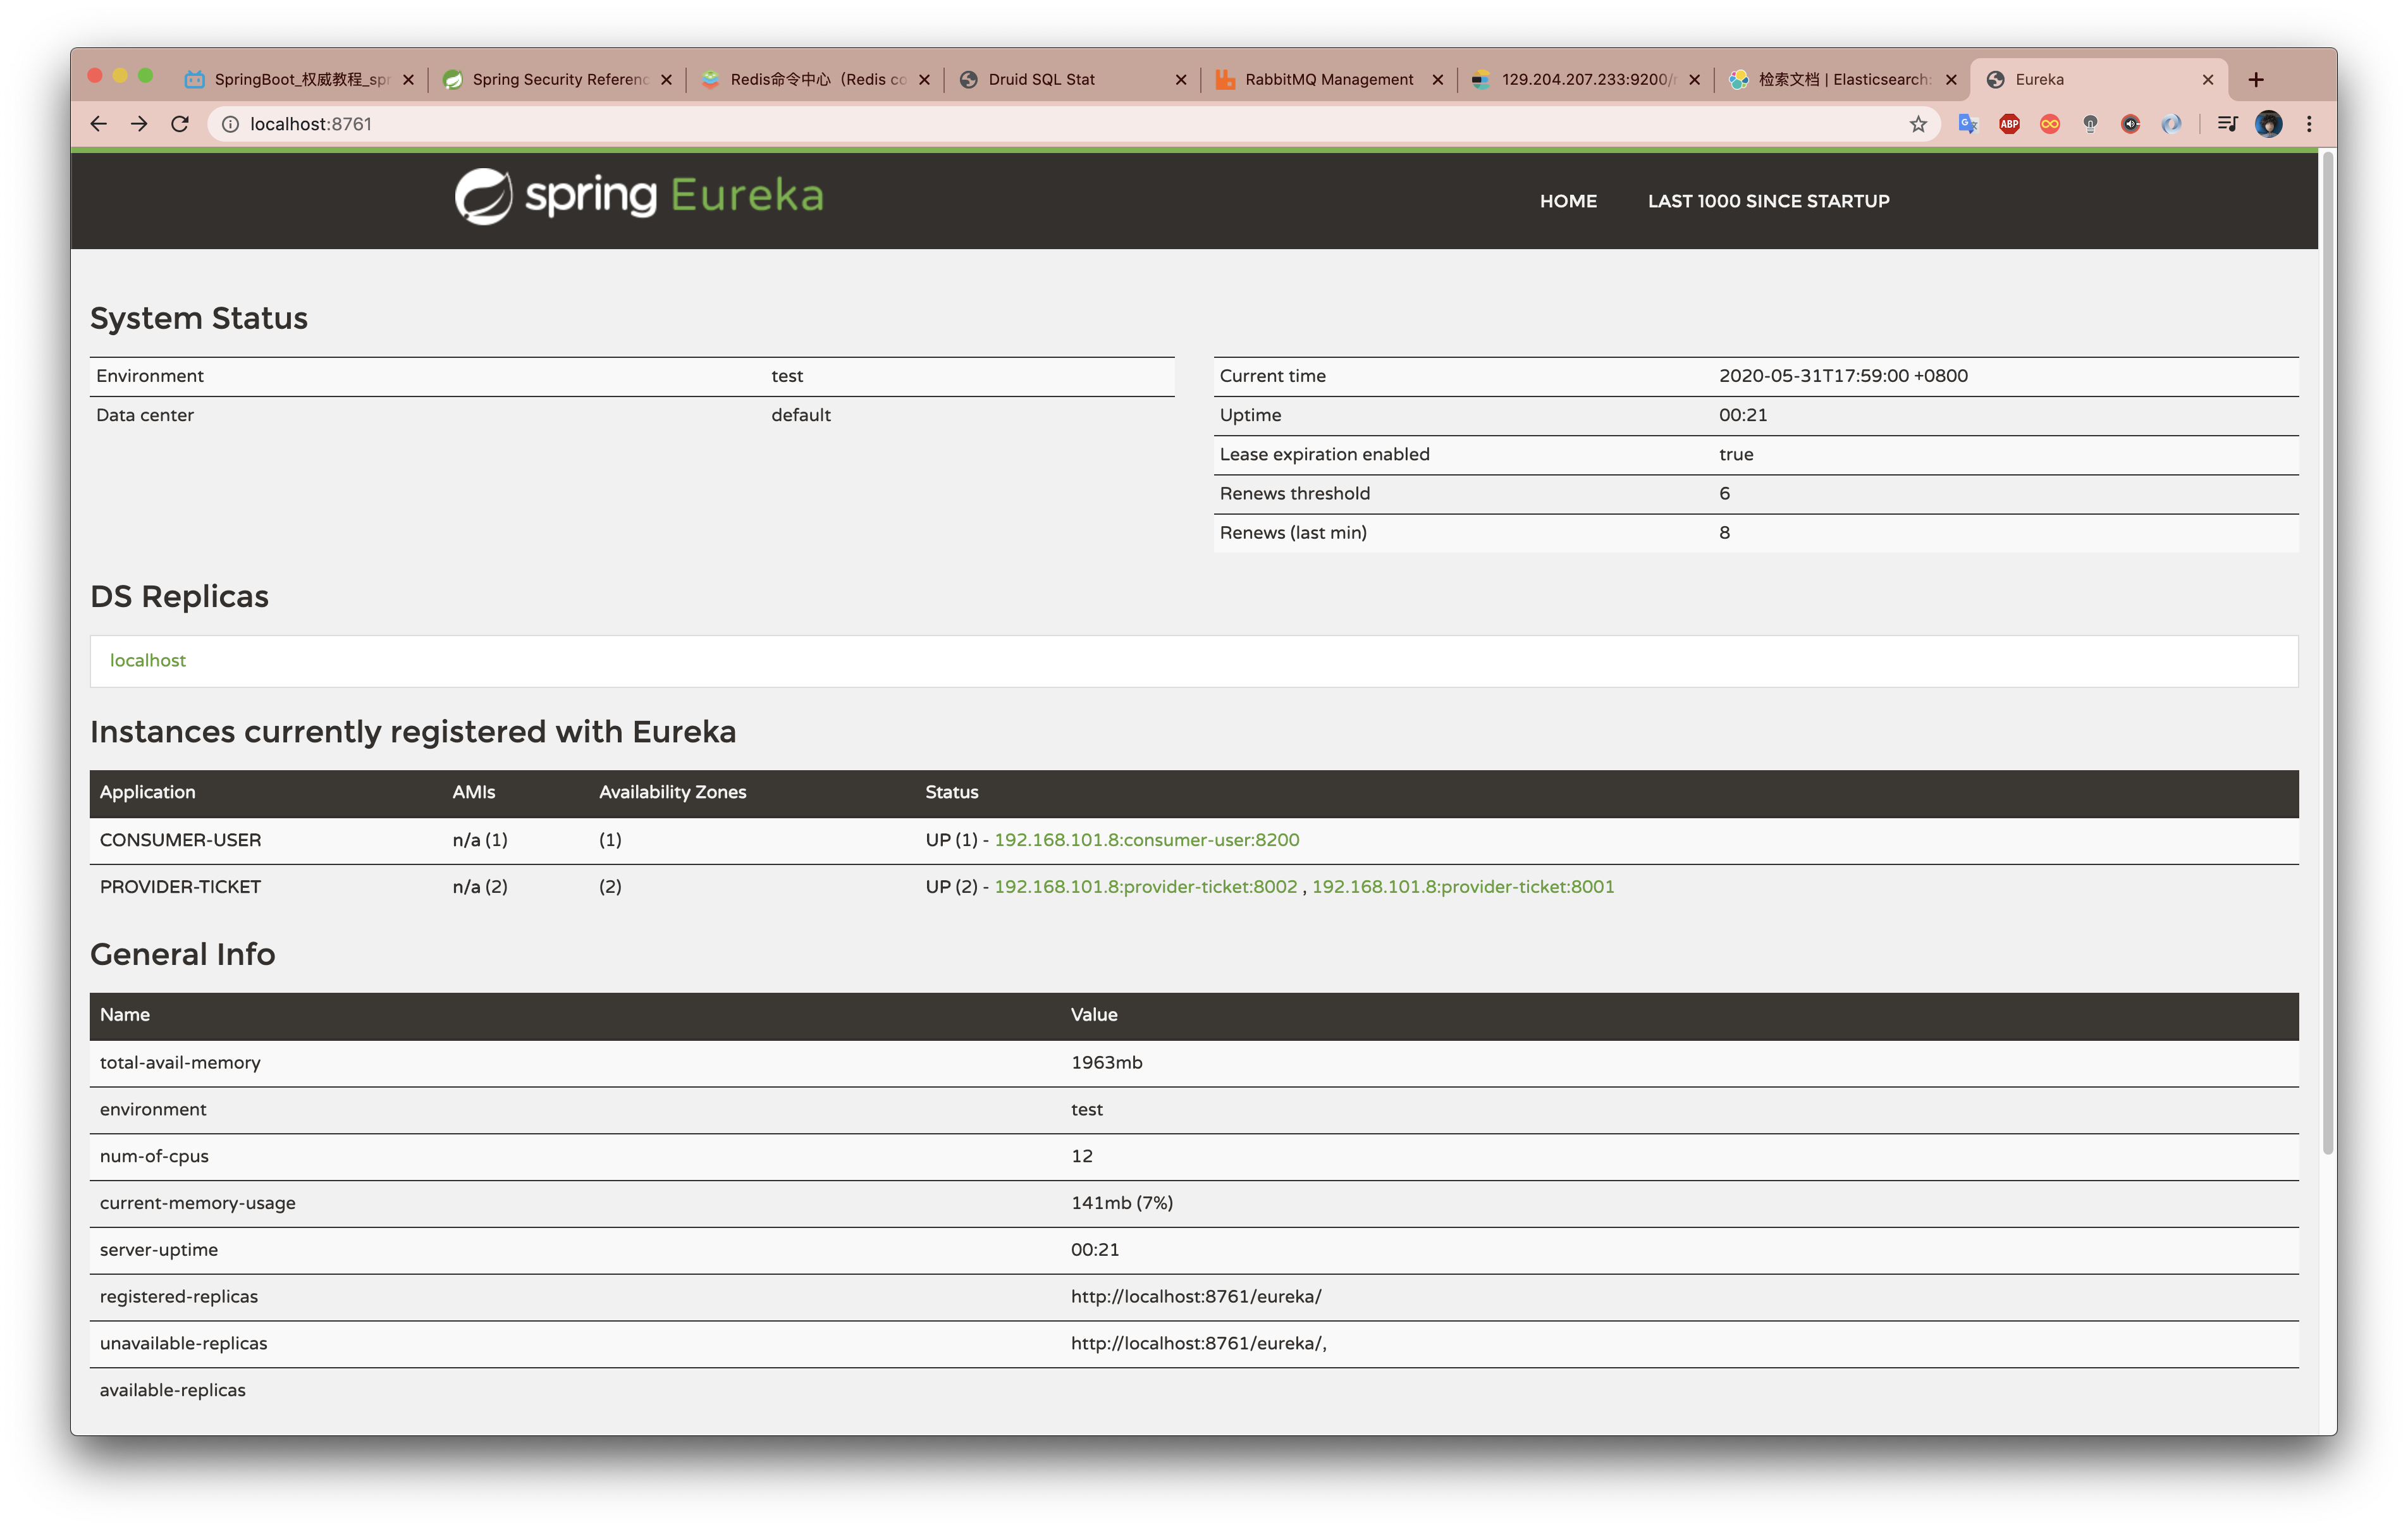Click the browser forward arrow
This screenshot has height=1529, width=2408.
pyautogui.click(x=139, y=124)
